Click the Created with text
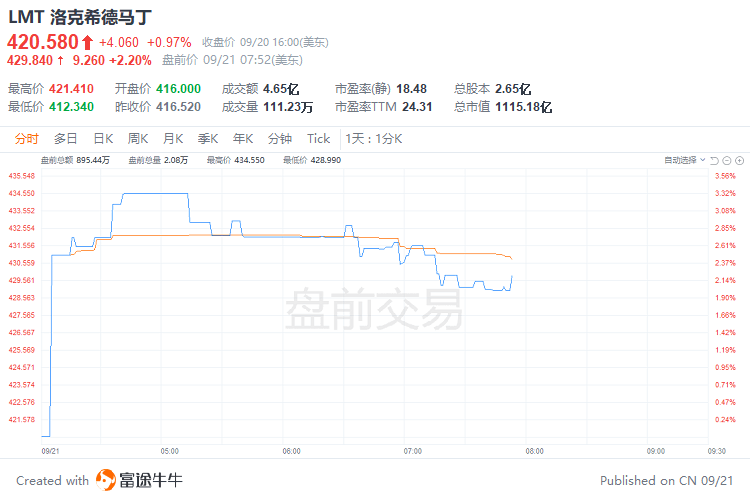This screenshot has width=750, height=501. tap(53, 480)
